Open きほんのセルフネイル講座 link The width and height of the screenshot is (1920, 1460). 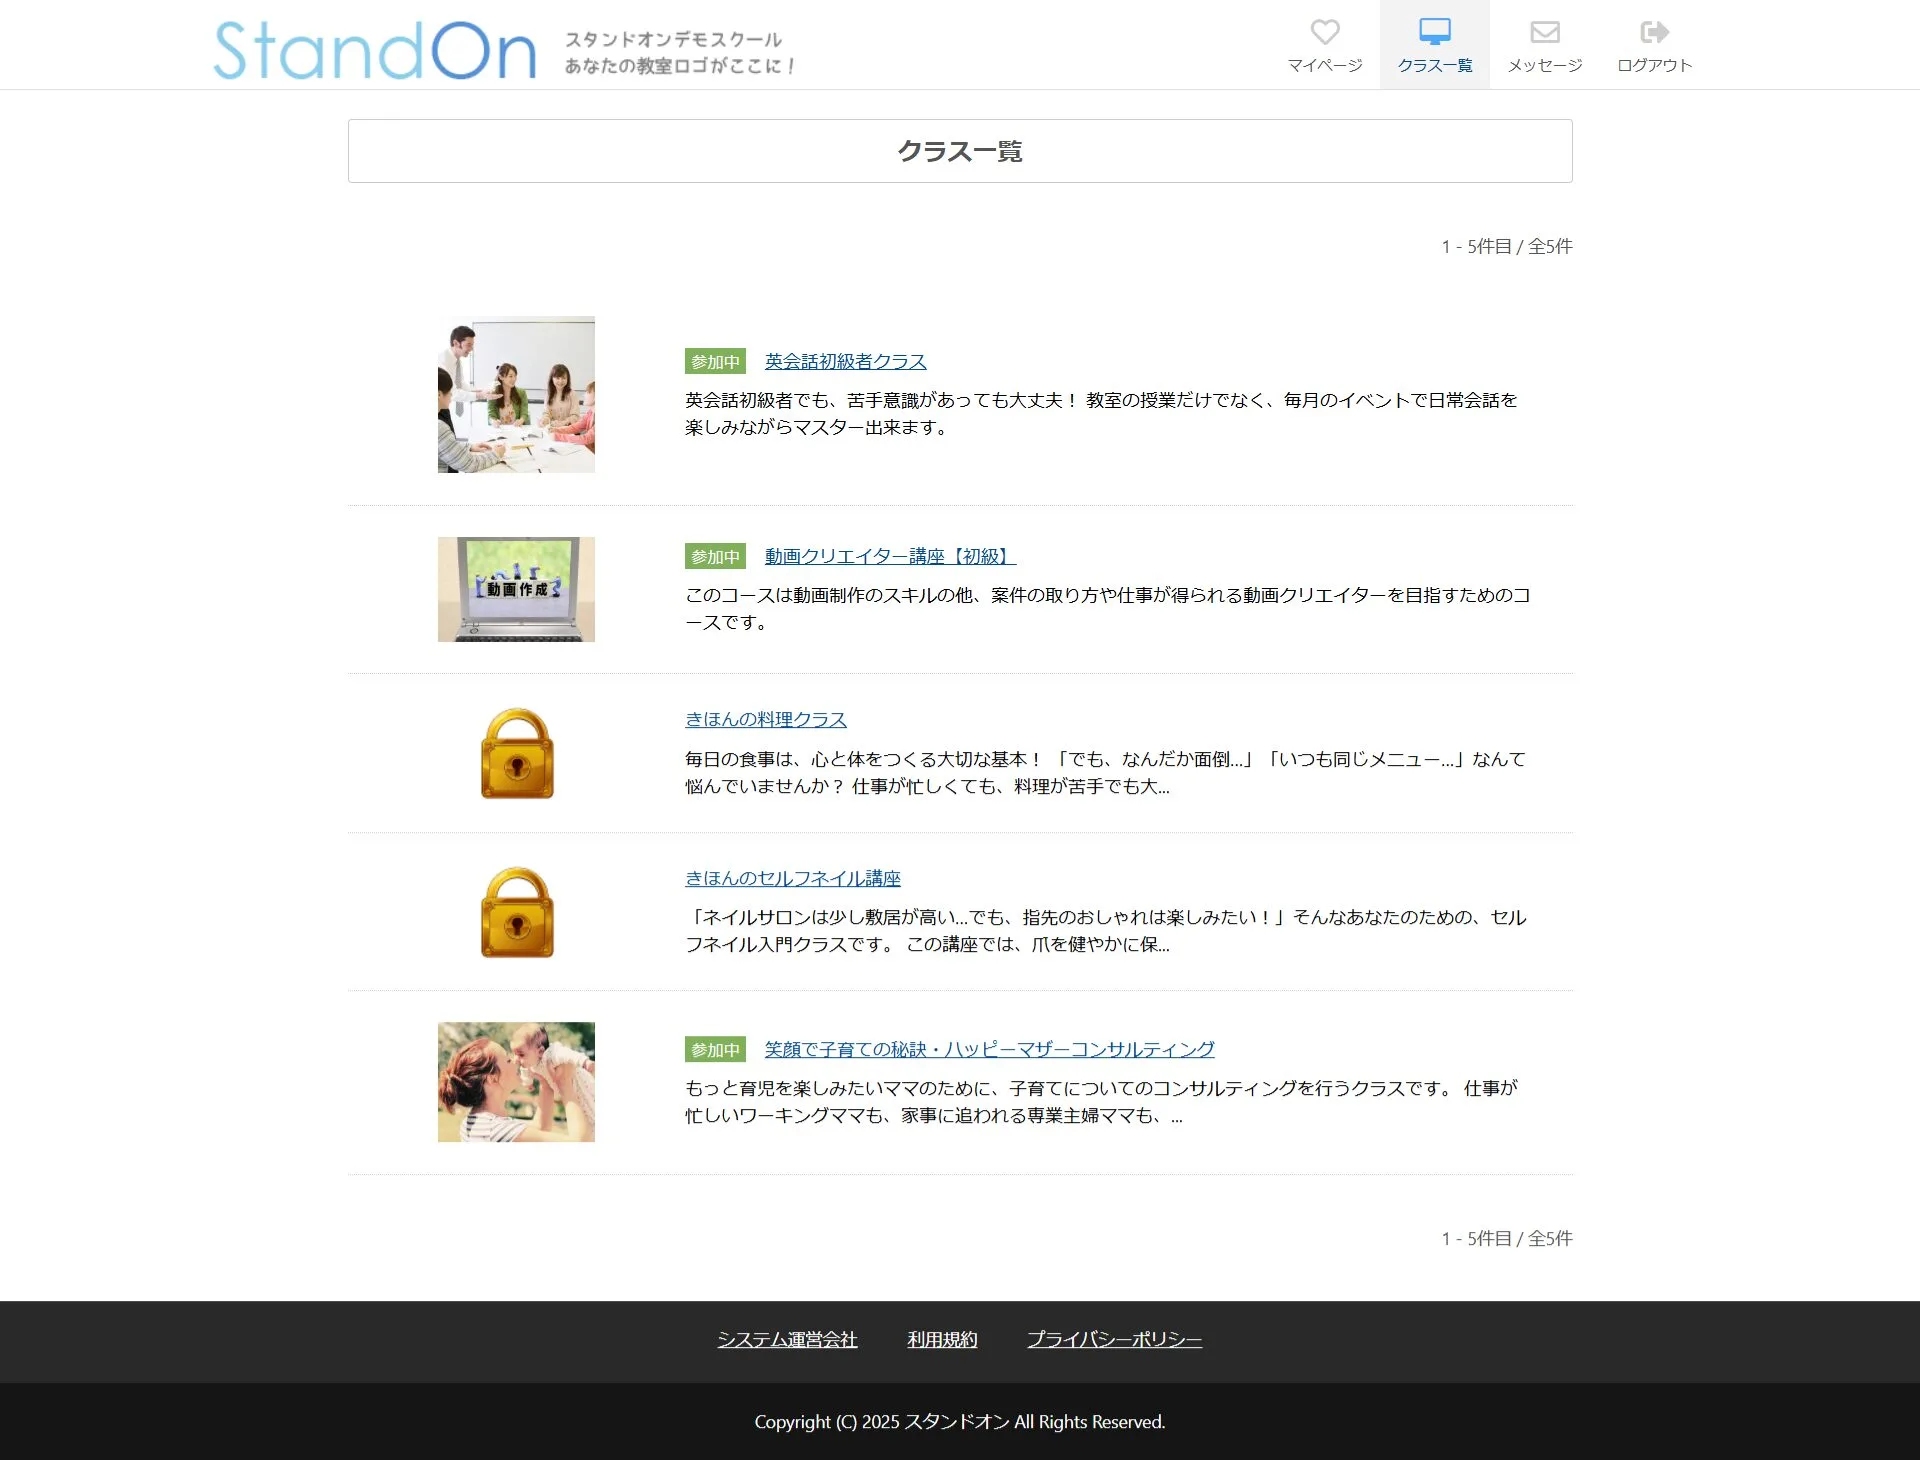792,878
